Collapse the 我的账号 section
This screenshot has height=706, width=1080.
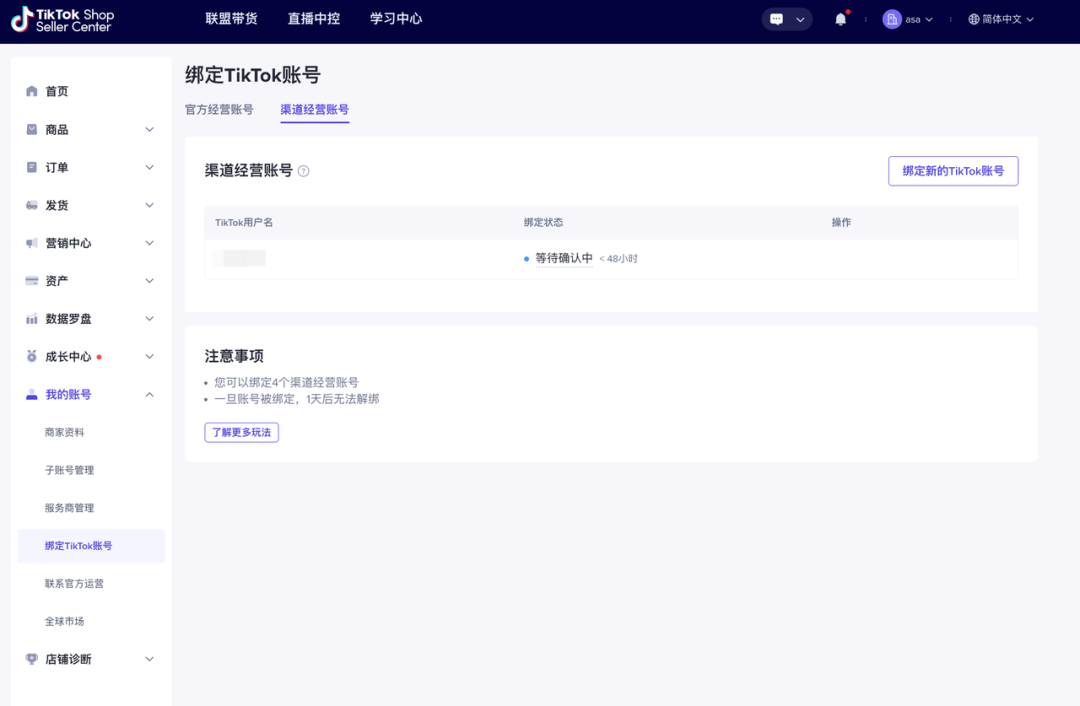(149, 394)
